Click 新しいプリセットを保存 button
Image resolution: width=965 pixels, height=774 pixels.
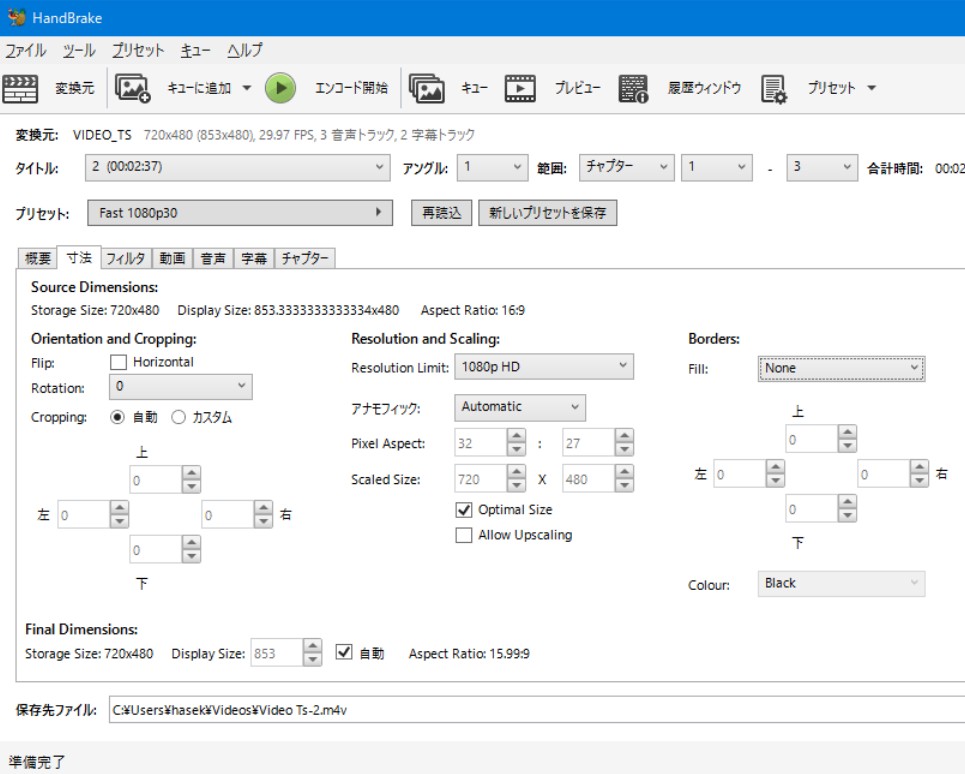(x=548, y=213)
